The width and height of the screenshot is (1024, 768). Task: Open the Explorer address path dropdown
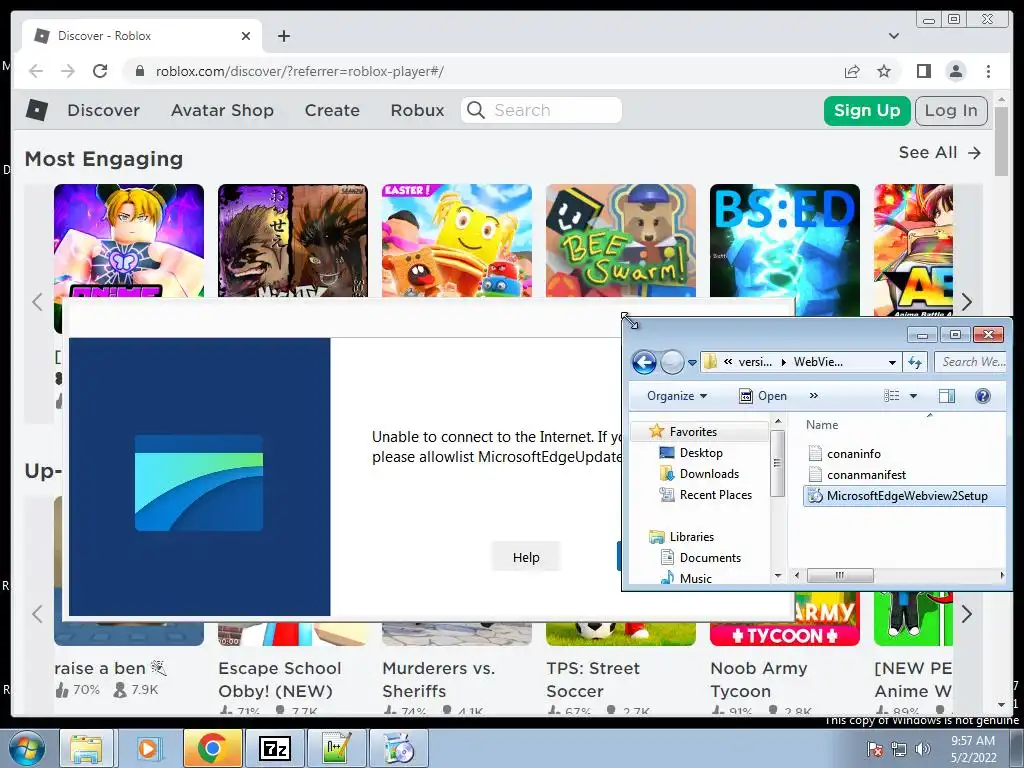click(x=892, y=362)
